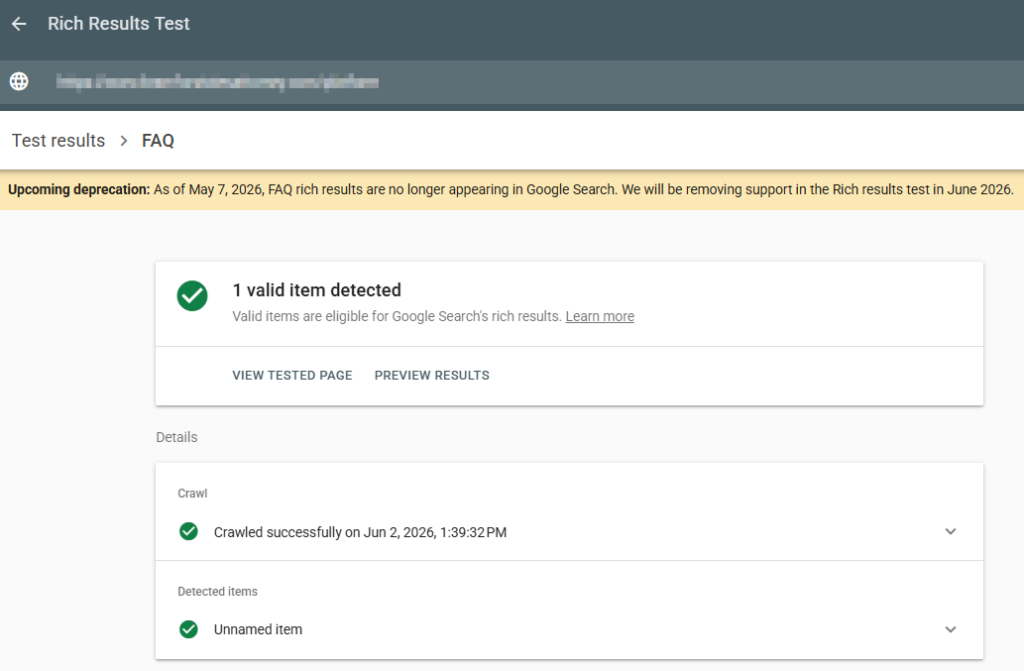Click the globe icon beside the URL
Image resolution: width=1024 pixels, height=671 pixels.
19,82
